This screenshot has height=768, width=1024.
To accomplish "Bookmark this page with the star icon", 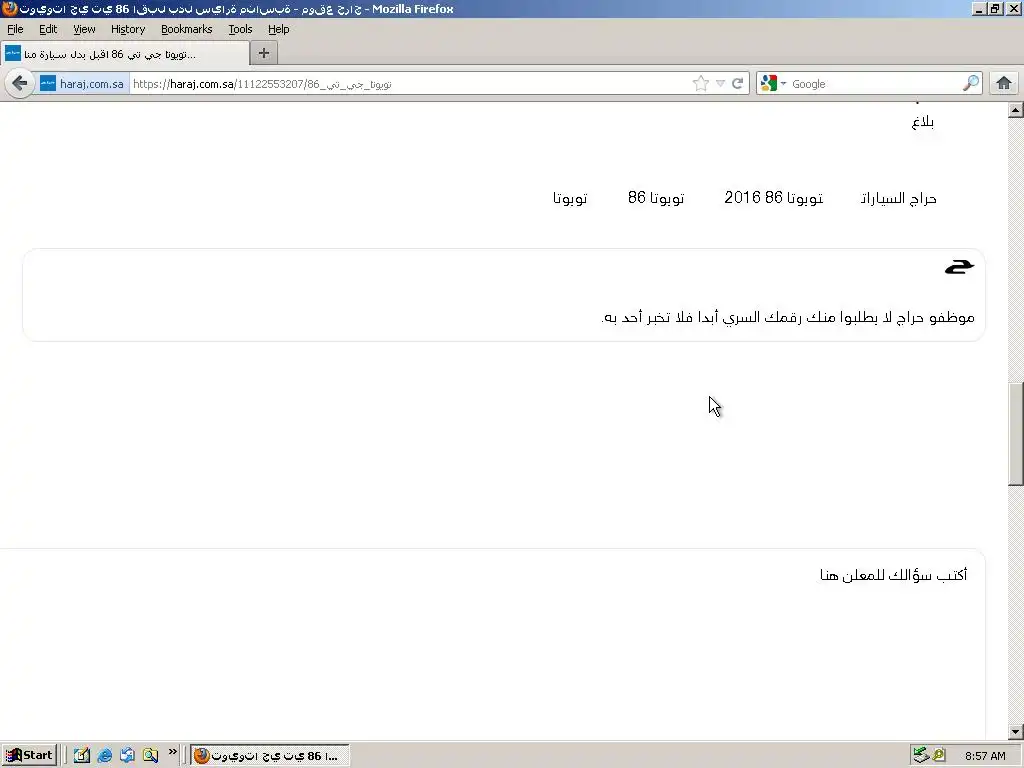I will [x=701, y=84].
